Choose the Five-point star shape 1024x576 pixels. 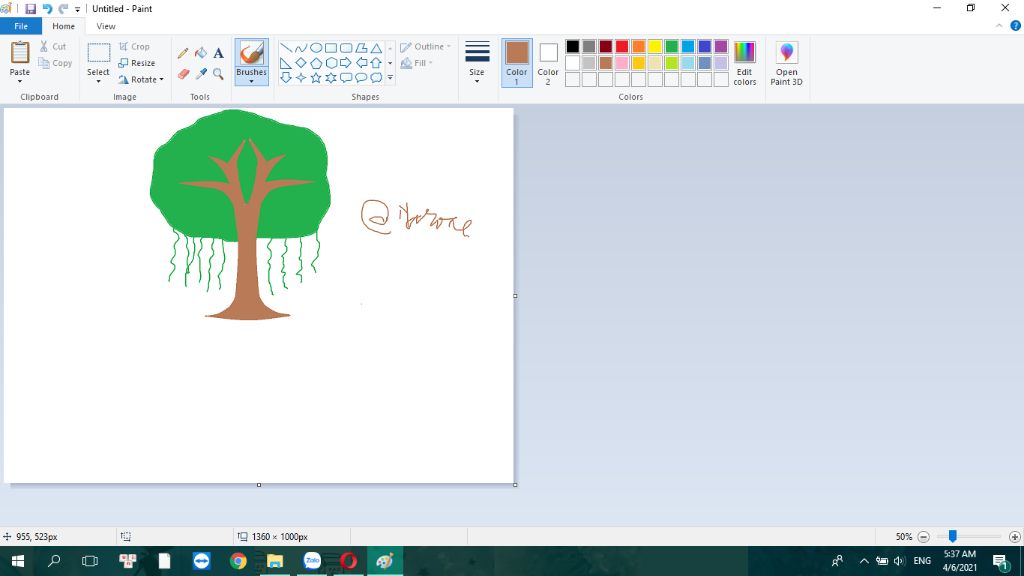[x=316, y=78]
